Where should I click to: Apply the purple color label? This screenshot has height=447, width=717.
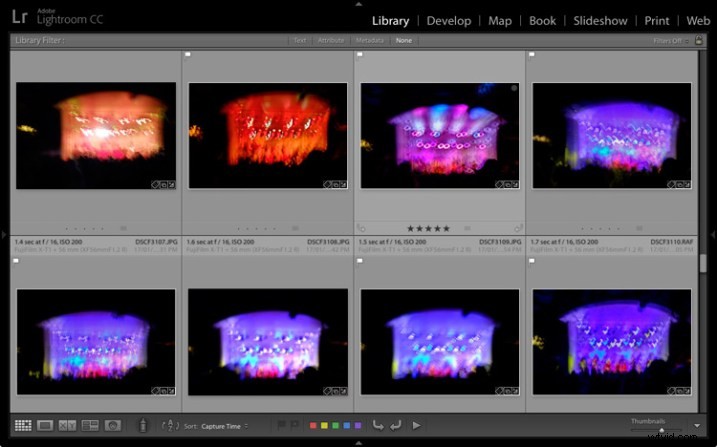tap(358, 426)
